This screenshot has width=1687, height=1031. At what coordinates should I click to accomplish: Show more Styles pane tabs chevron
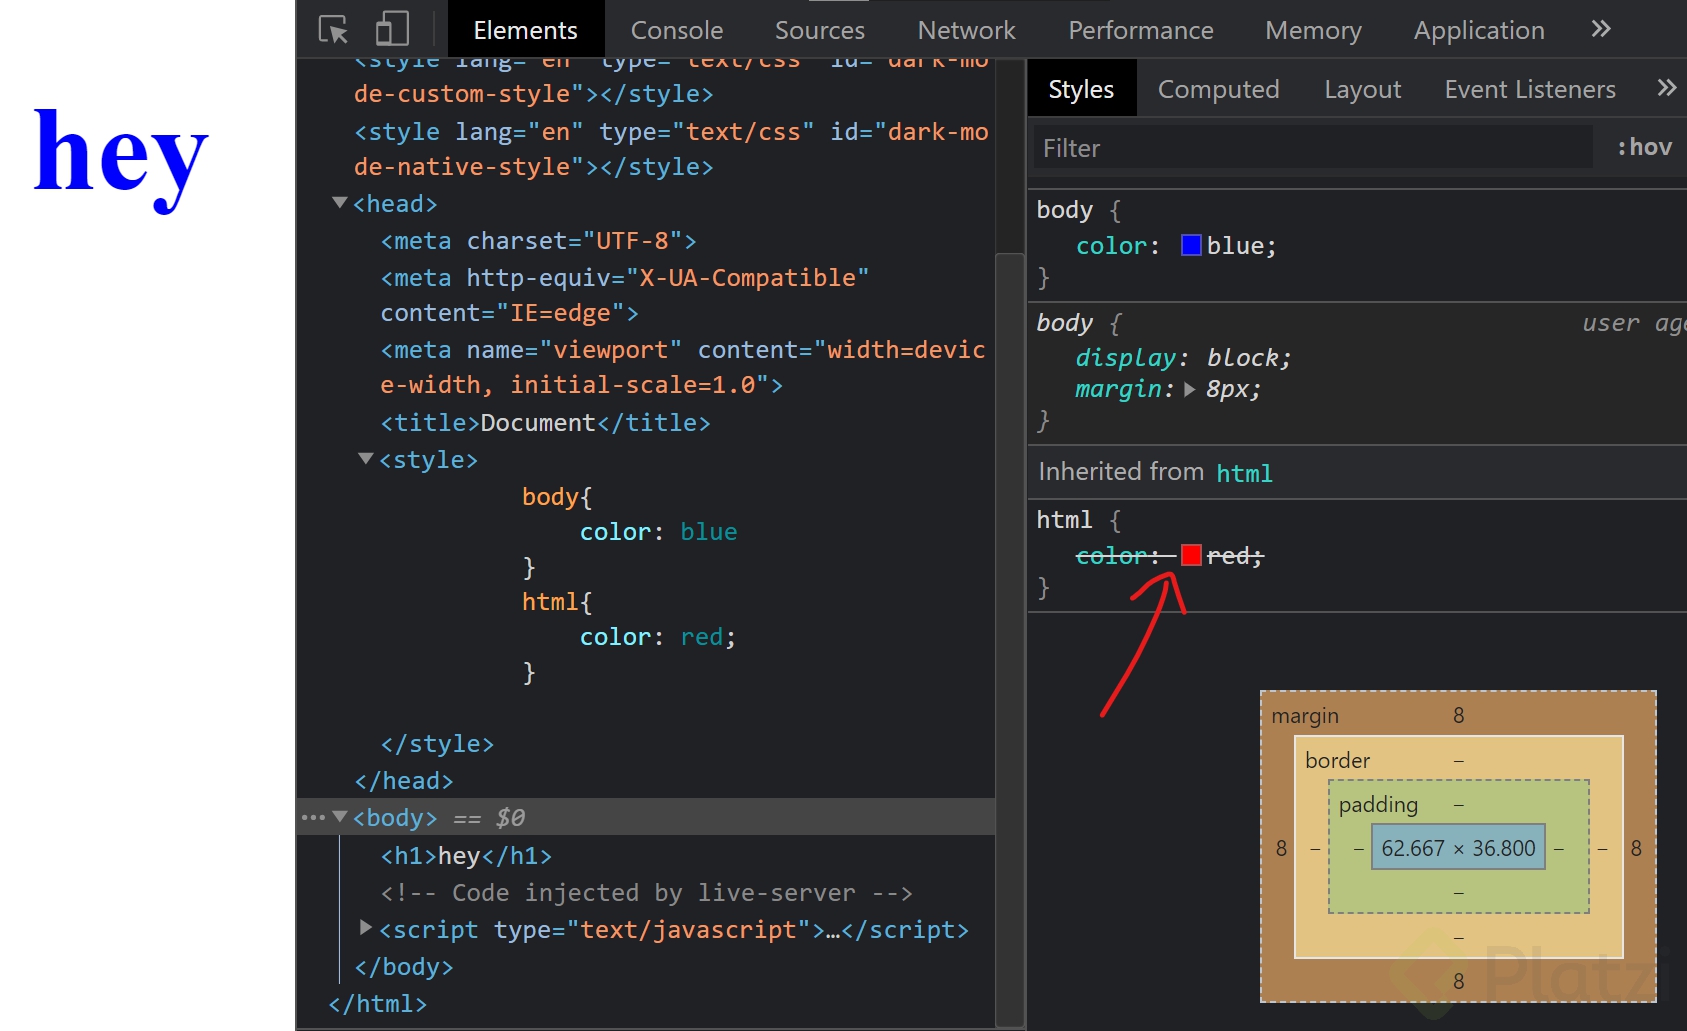coord(1666,88)
